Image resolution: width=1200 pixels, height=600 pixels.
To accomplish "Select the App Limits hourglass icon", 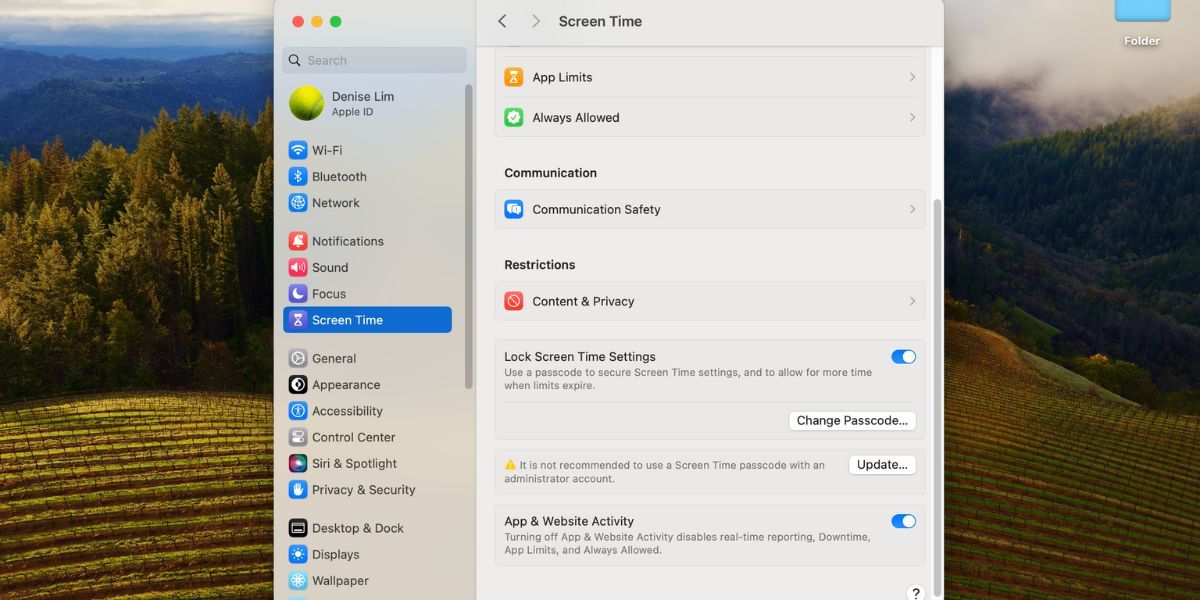I will (513, 76).
